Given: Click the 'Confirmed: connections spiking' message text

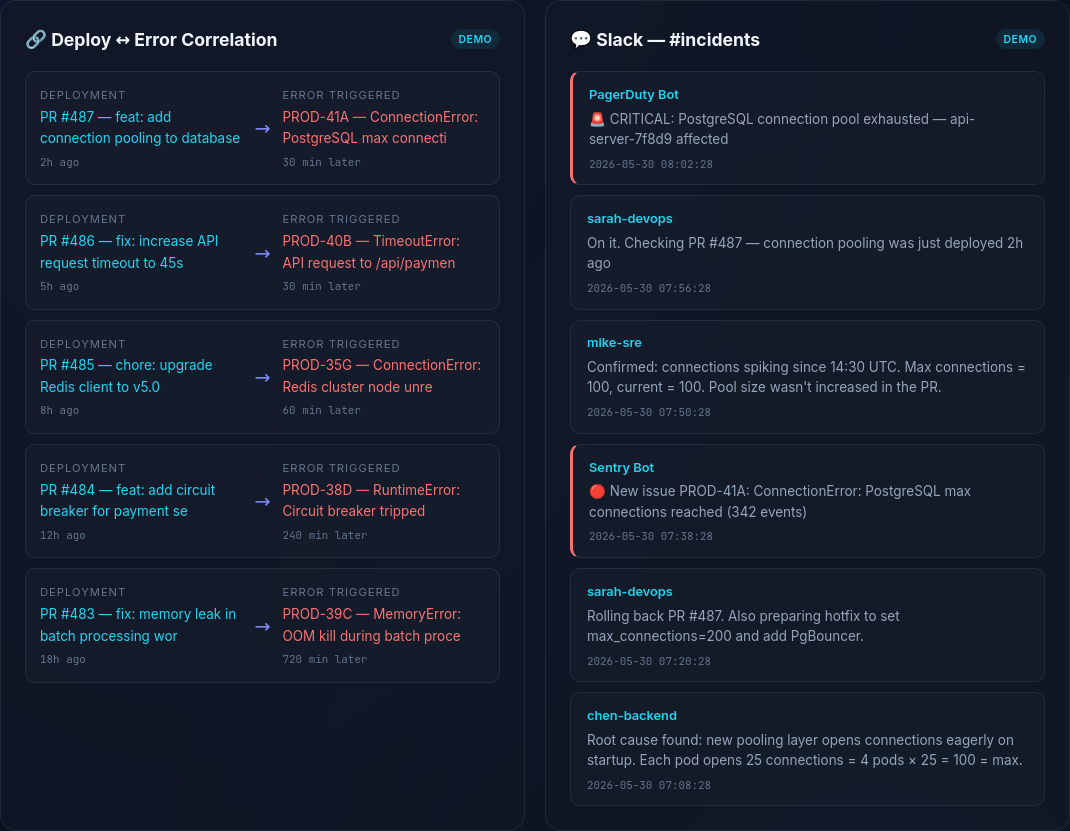Looking at the screenshot, I should coord(806,377).
